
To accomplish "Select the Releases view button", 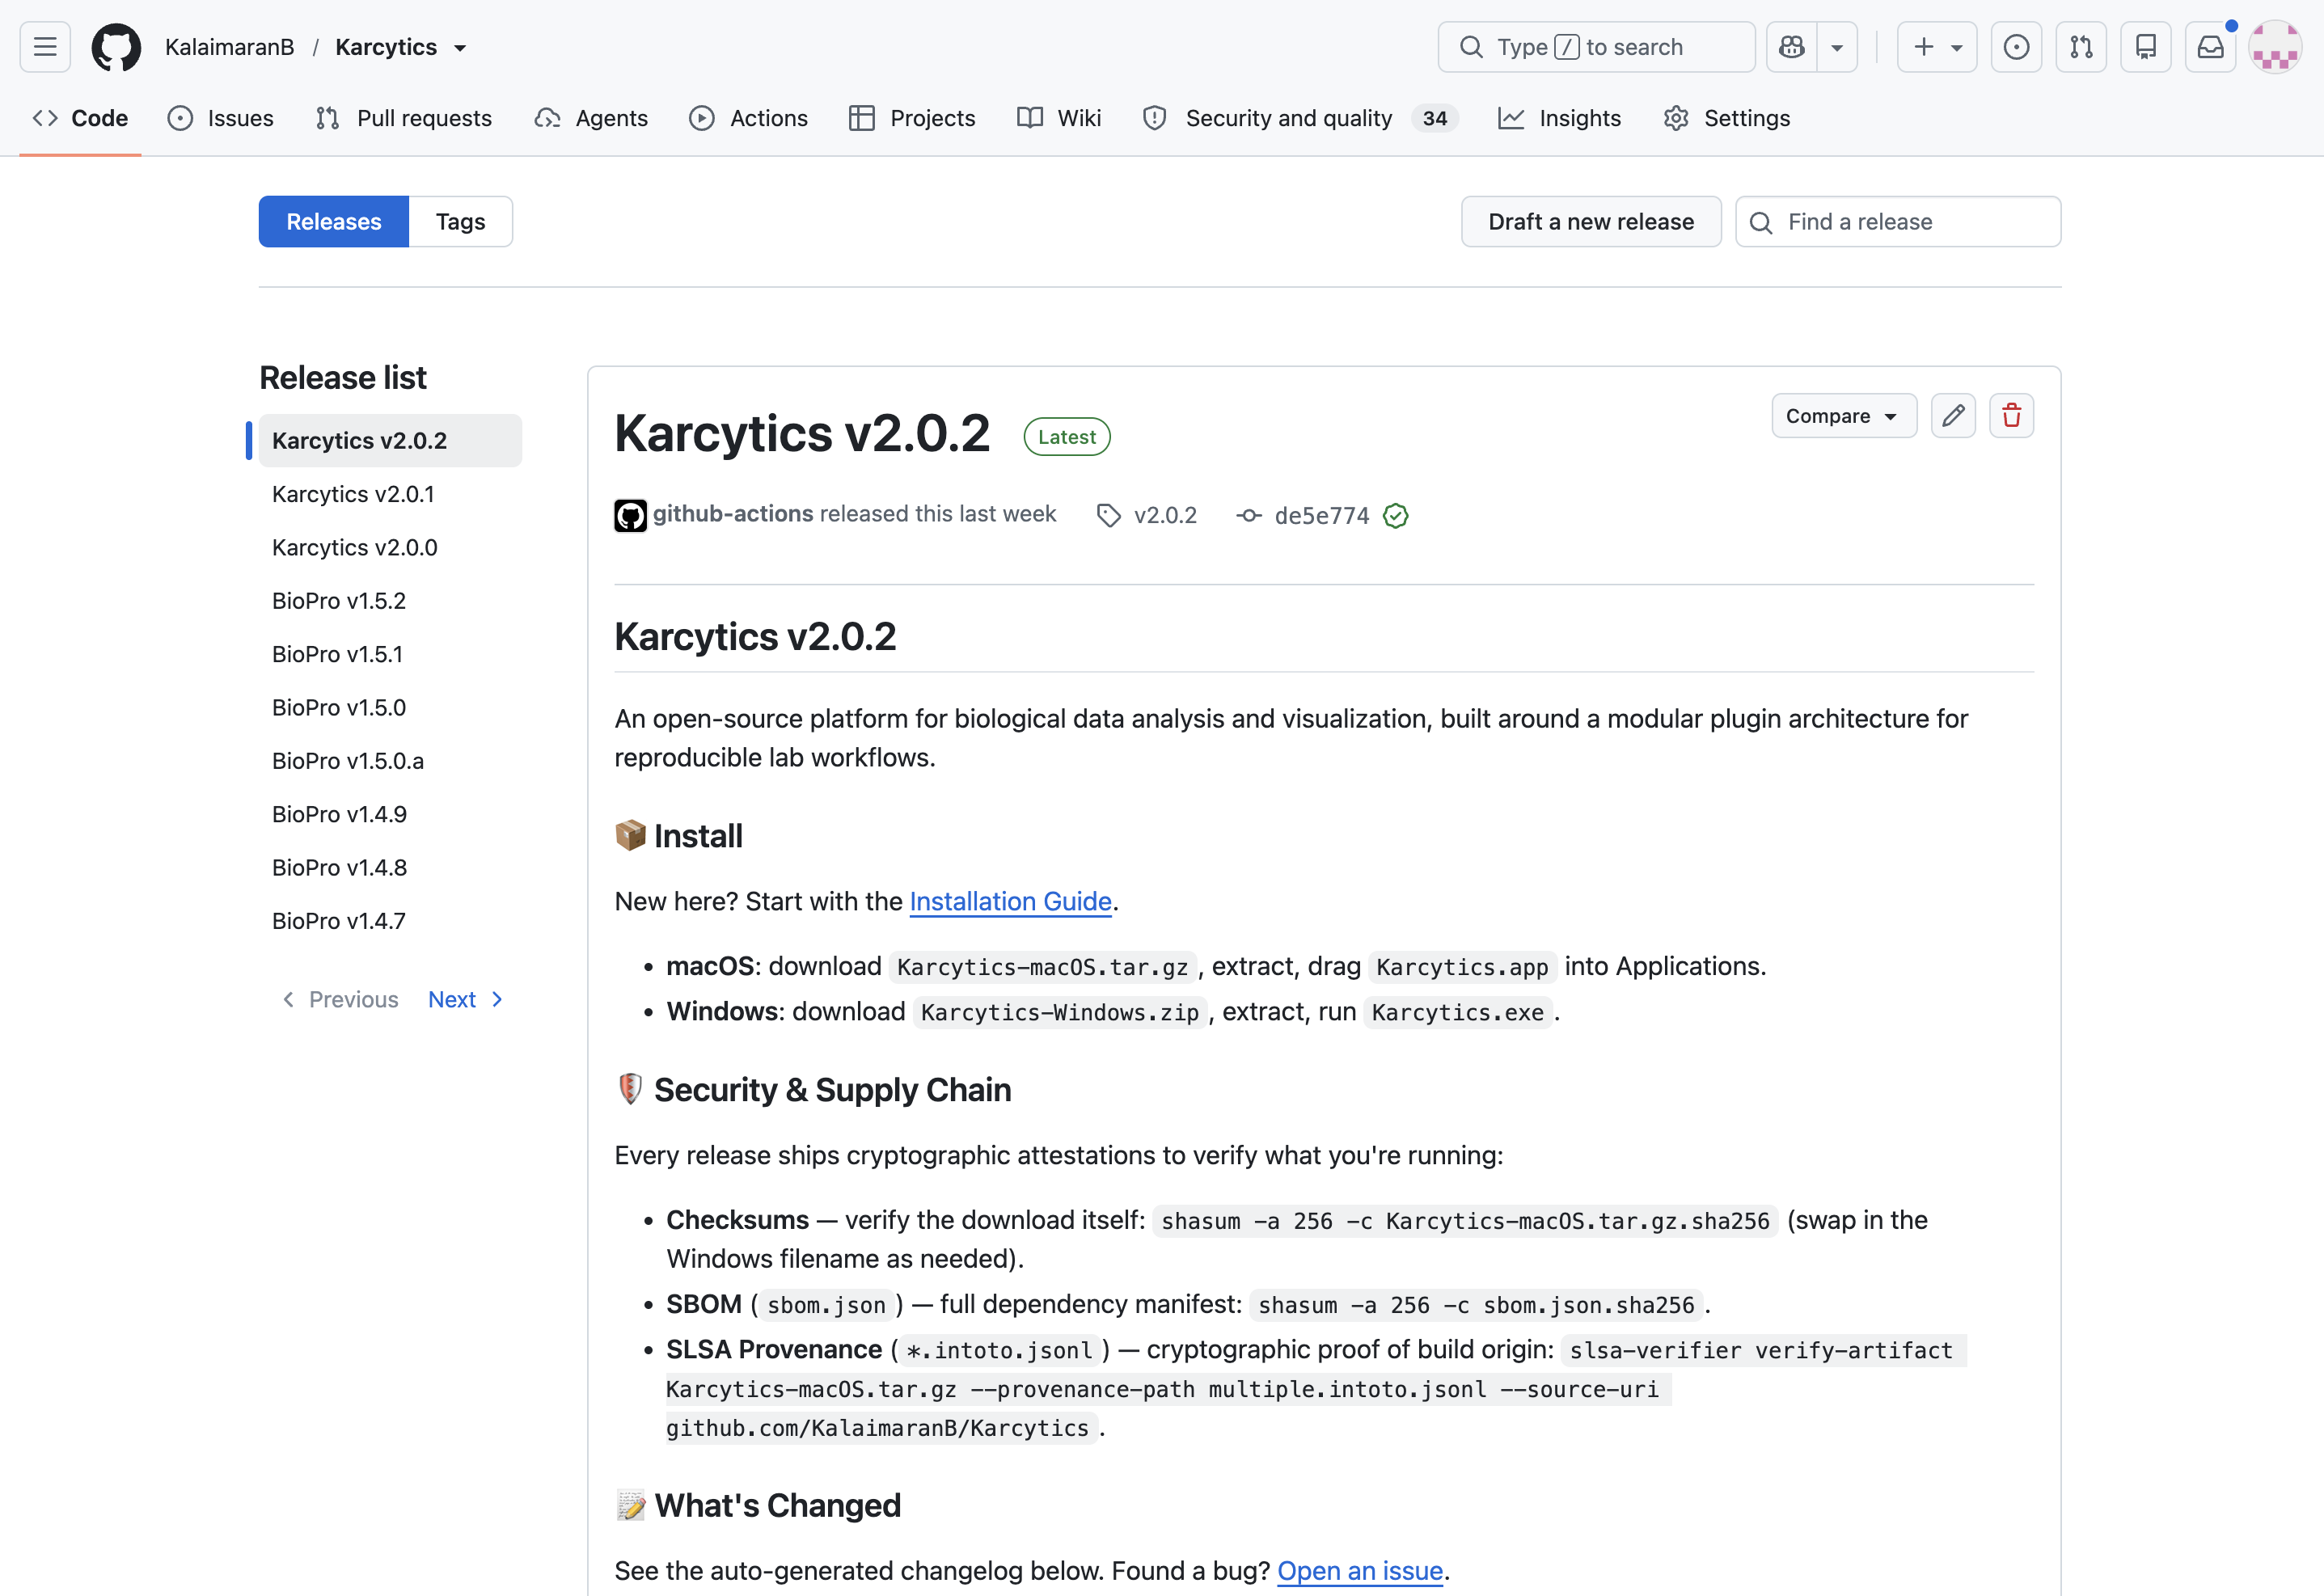I will (334, 222).
